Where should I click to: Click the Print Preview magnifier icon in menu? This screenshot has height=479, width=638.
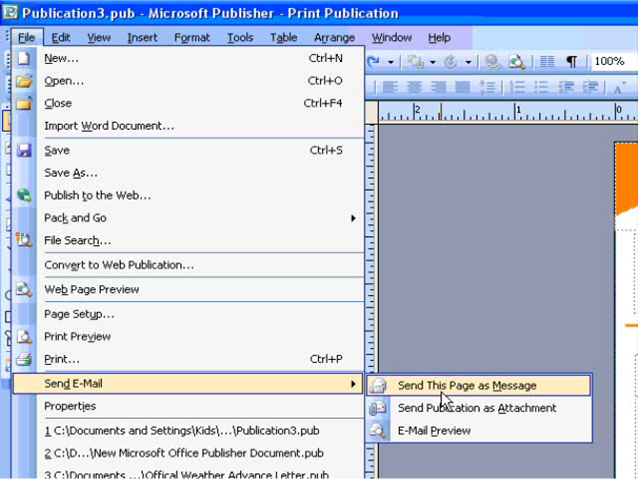coord(24,337)
